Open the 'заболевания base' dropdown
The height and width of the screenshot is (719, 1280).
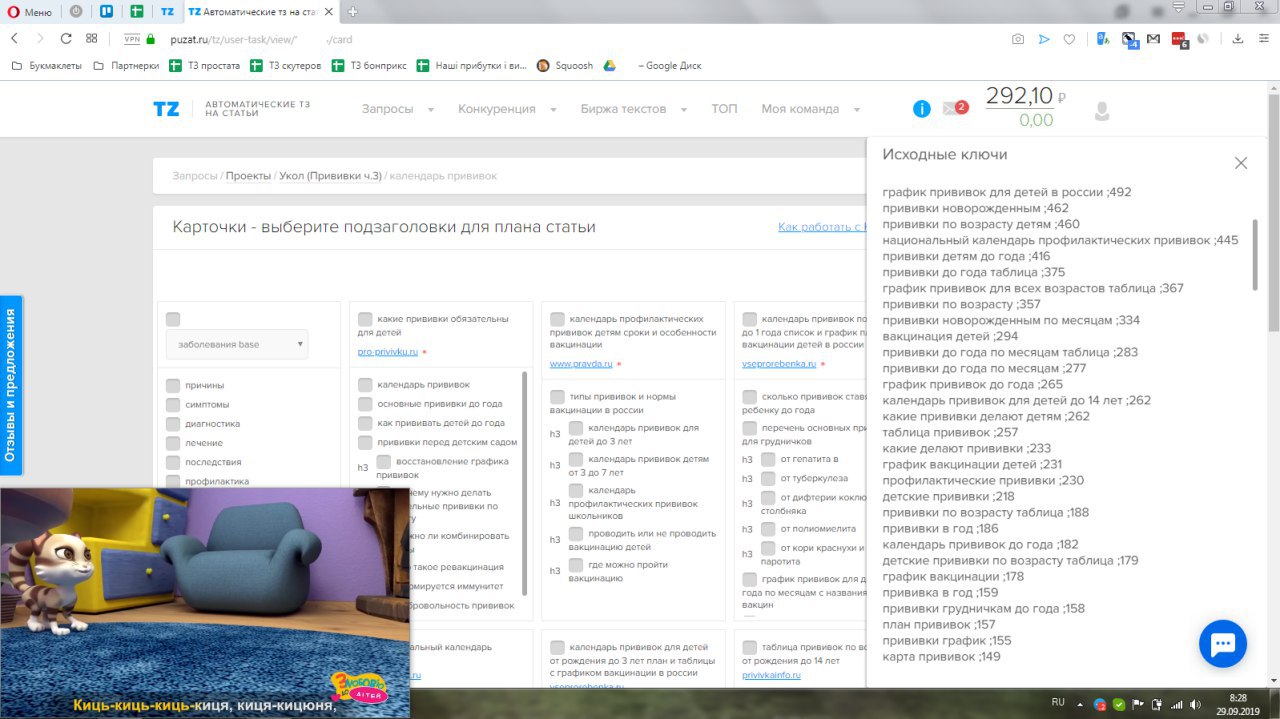point(237,344)
